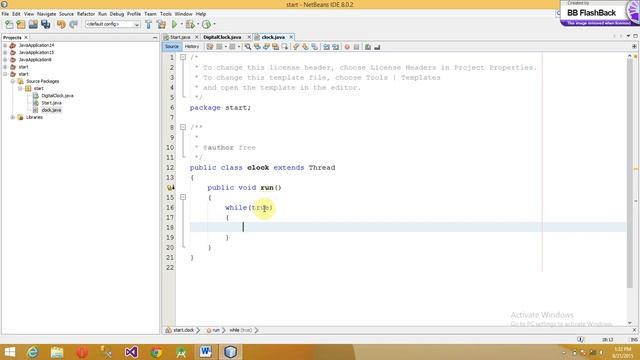Open the default config combo box
The width and height of the screenshot is (640, 360).
[x=113, y=24]
